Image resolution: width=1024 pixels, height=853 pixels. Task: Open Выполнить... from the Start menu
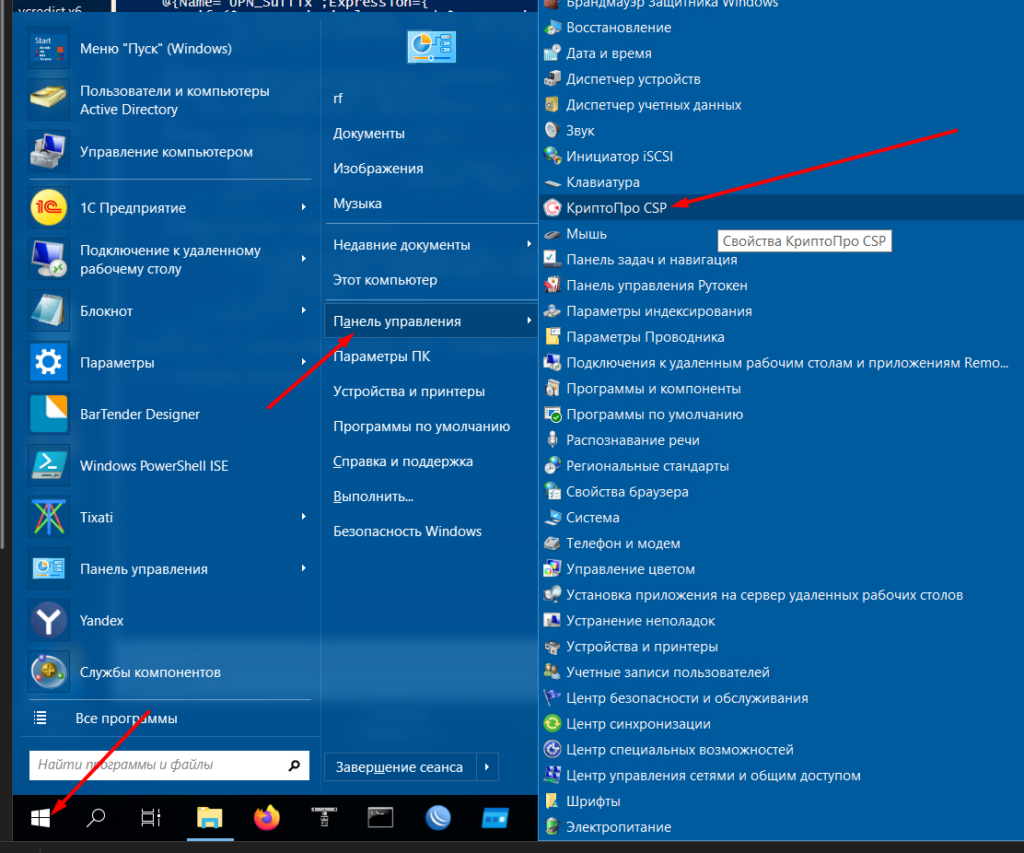373,496
